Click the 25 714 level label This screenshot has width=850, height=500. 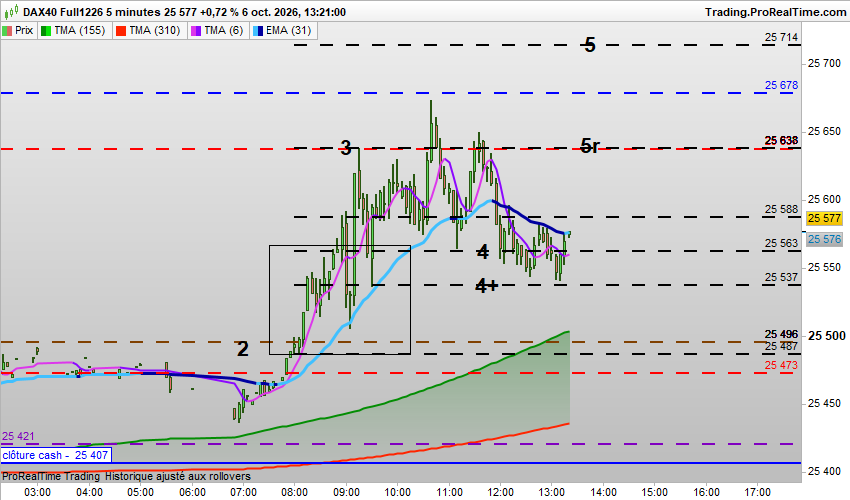coord(781,37)
